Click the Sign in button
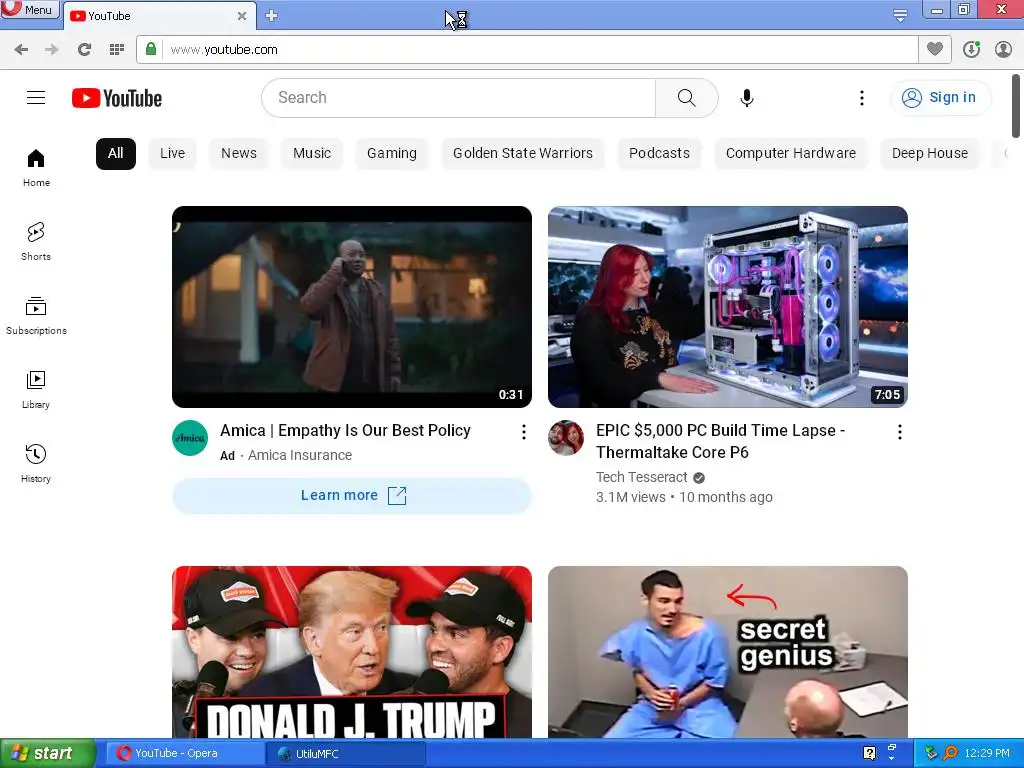The width and height of the screenshot is (1024, 768). coord(940,97)
